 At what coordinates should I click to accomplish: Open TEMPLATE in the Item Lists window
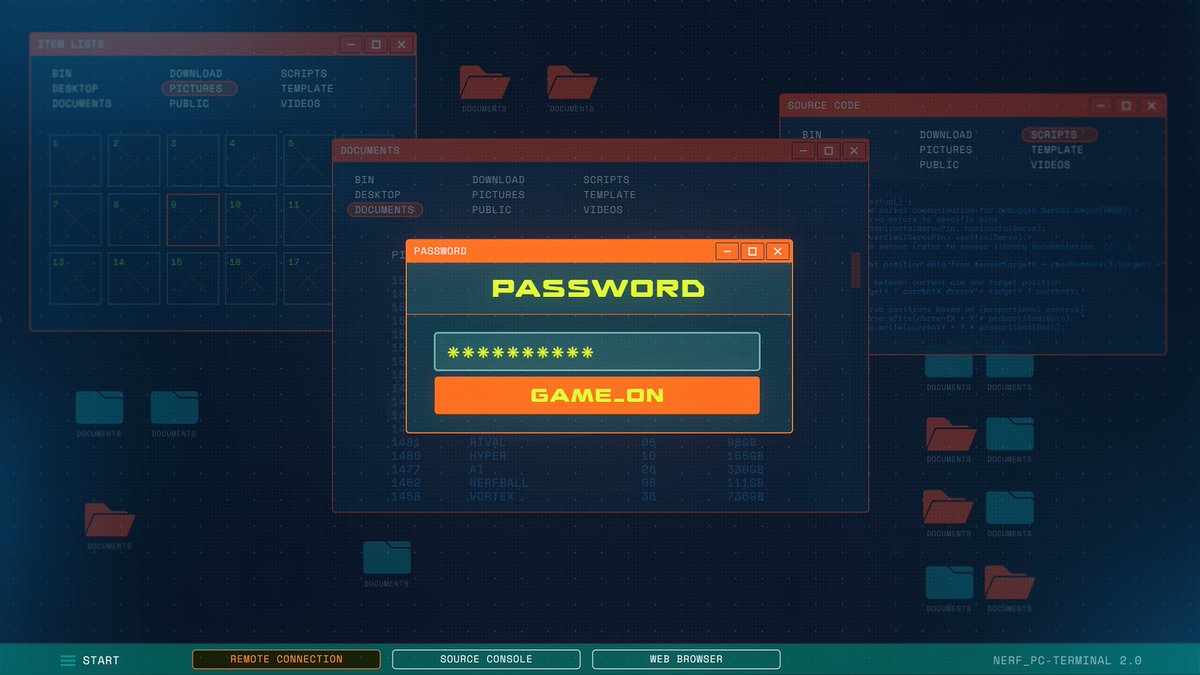coord(307,88)
